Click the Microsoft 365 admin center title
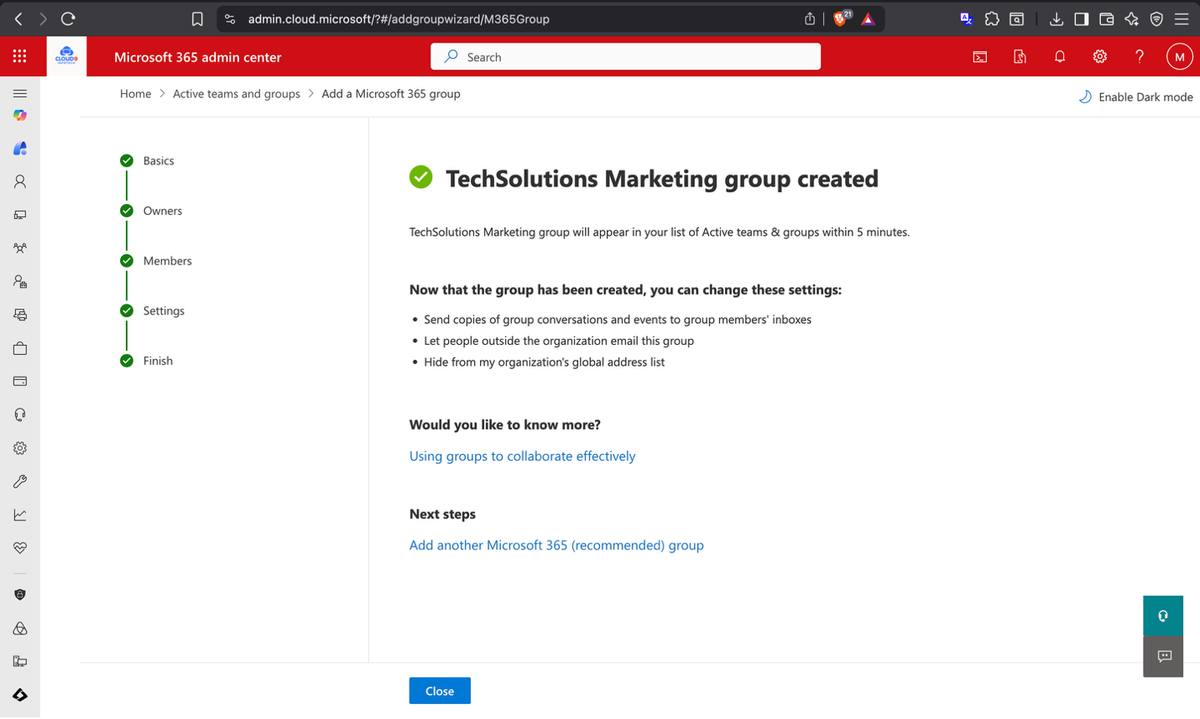Viewport: 1200px width, 719px height. coord(198,57)
